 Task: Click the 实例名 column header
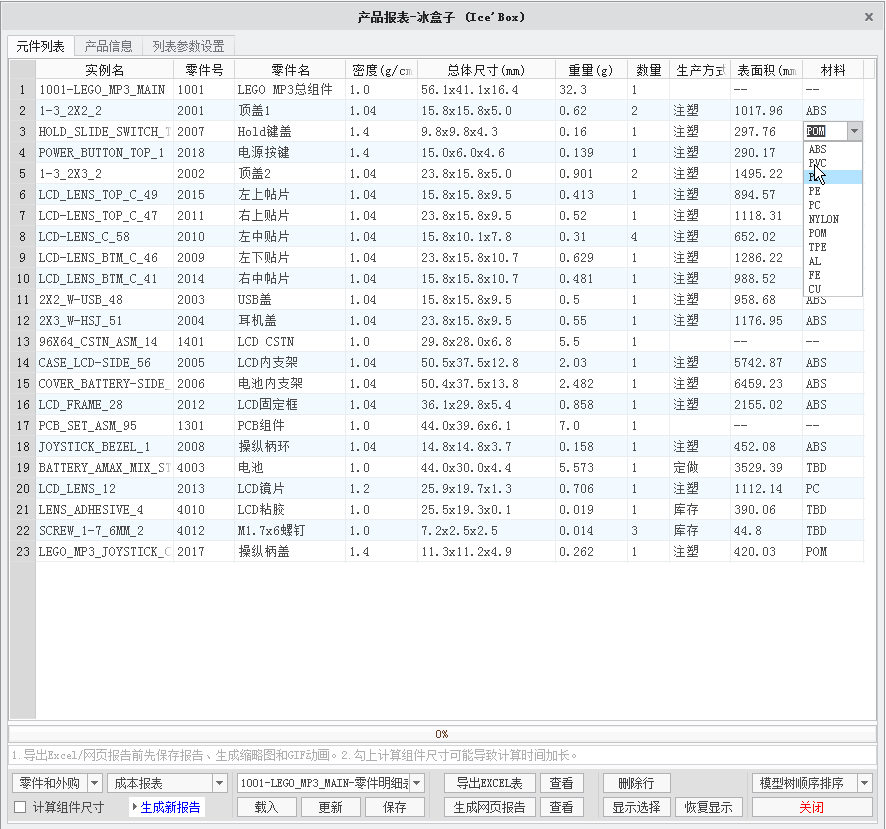pyautogui.click(x=105, y=70)
